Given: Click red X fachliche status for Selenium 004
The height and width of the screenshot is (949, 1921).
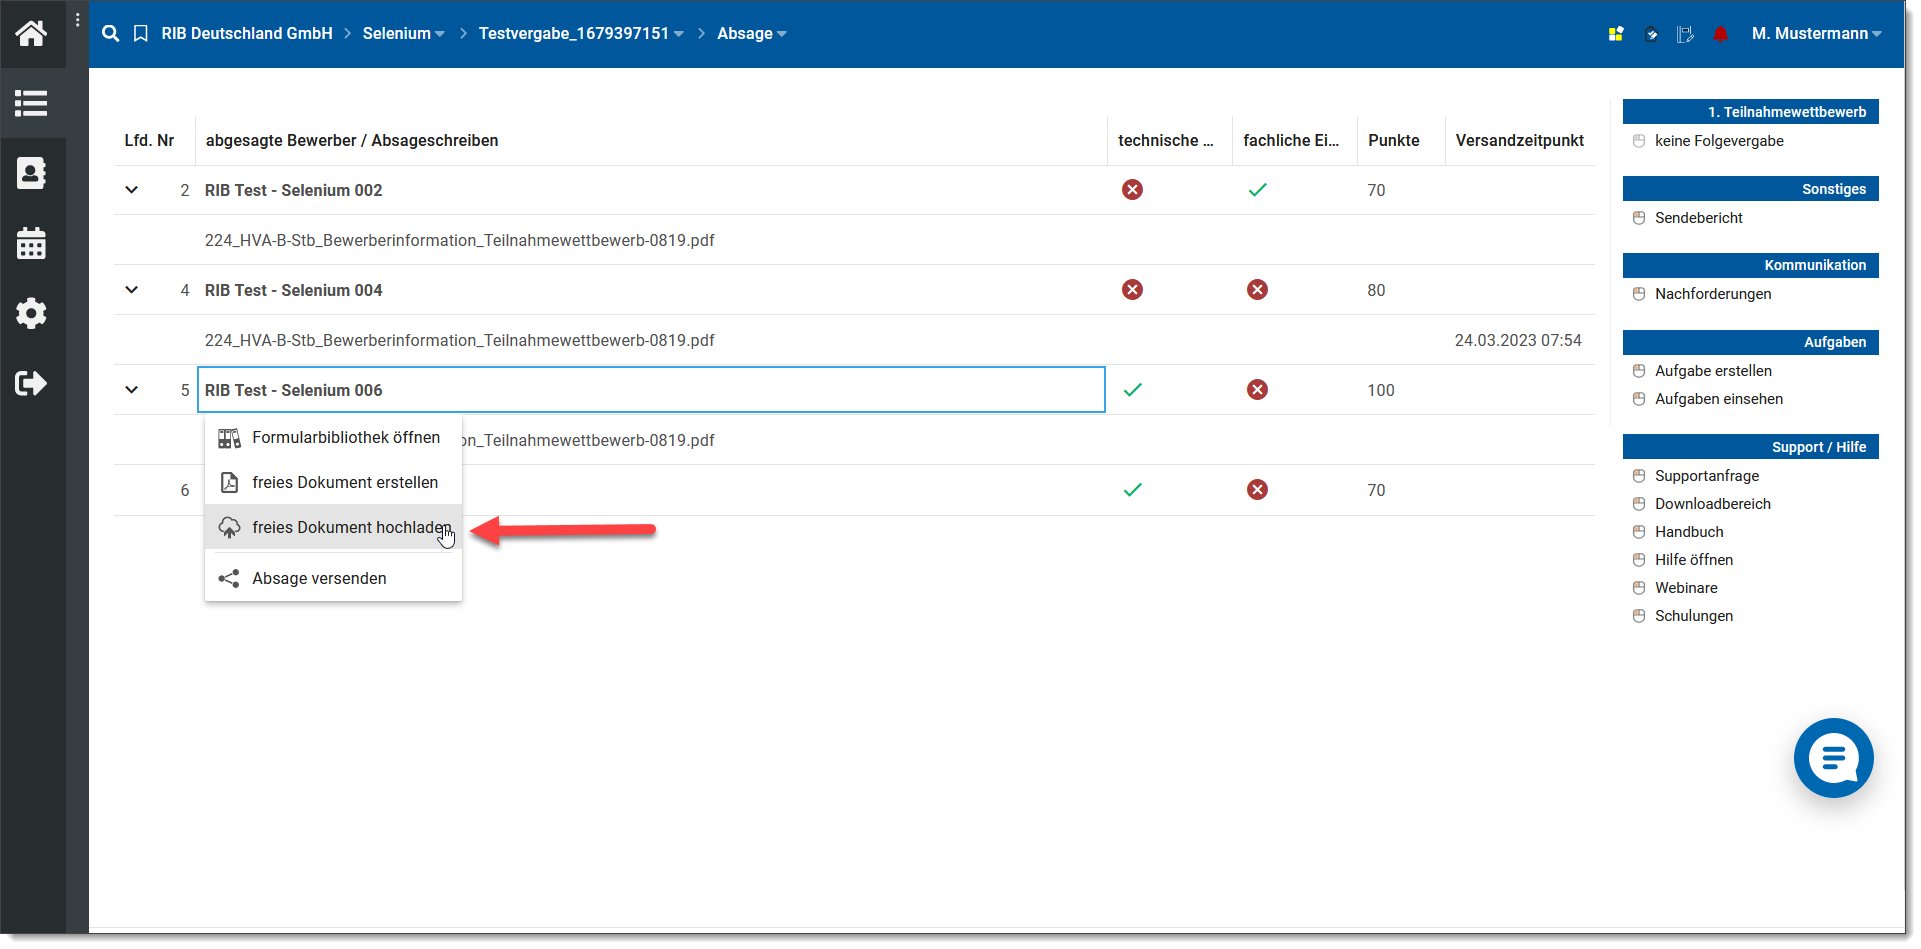Looking at the screenshot, I should (1257, 290).
